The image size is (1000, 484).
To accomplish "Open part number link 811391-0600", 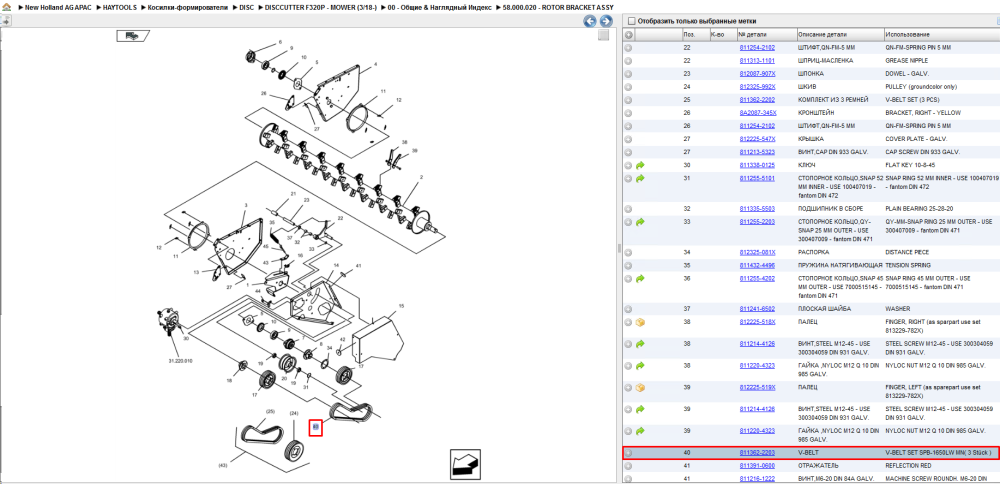I will 757,466.
